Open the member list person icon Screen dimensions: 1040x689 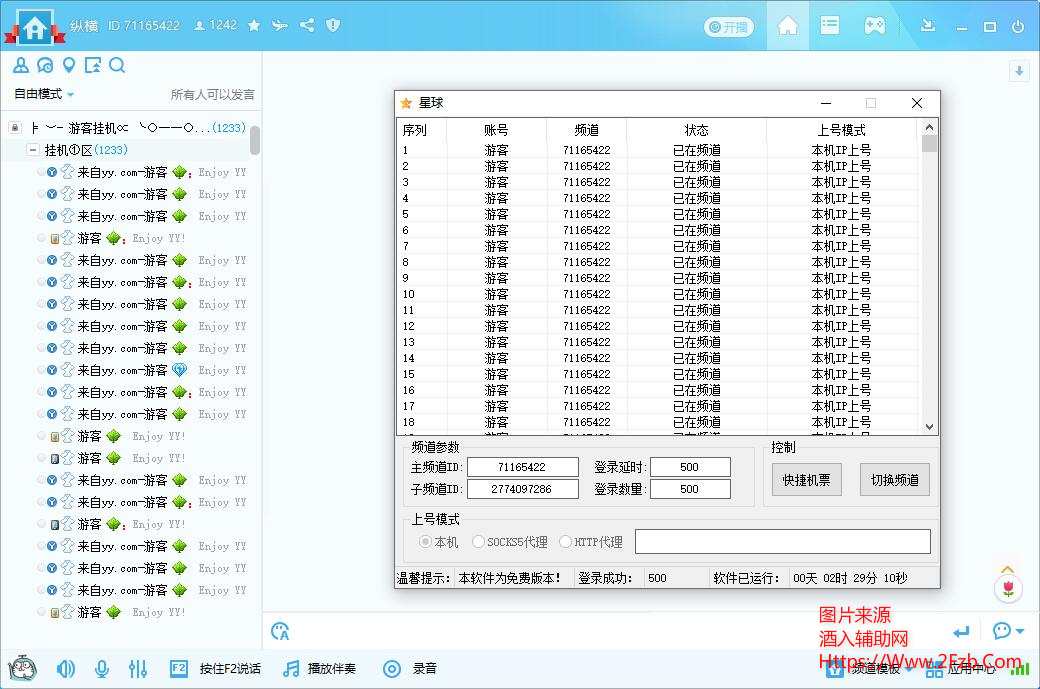point(21,65)
